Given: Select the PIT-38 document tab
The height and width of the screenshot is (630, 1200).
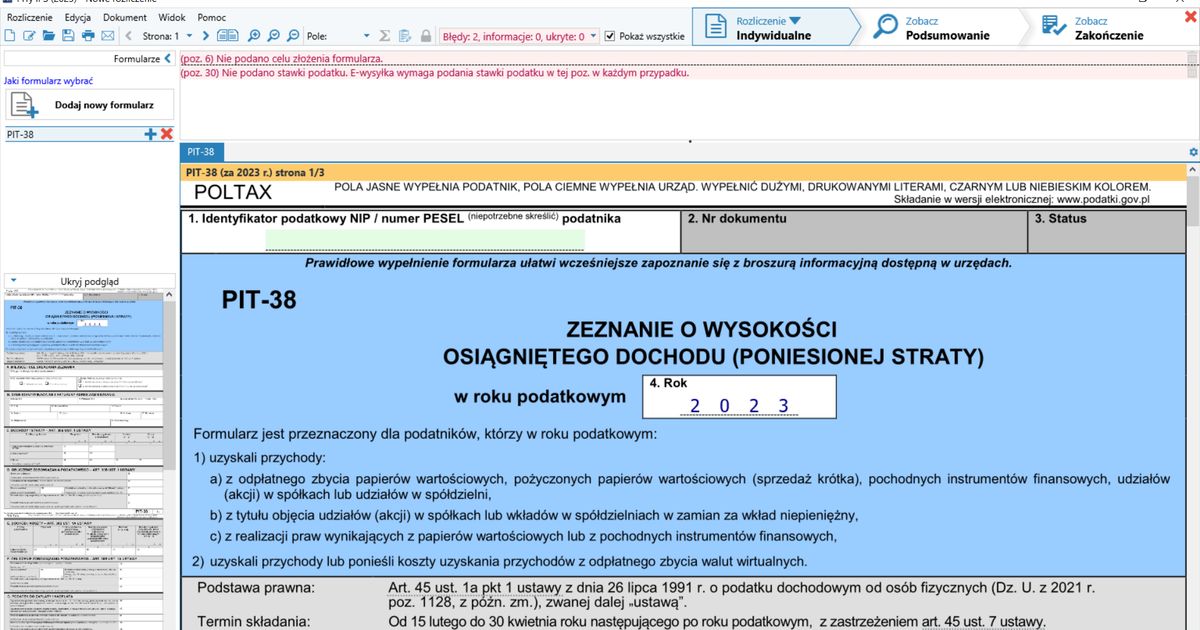Looking at the screenshot, I should tap(202, 152).
